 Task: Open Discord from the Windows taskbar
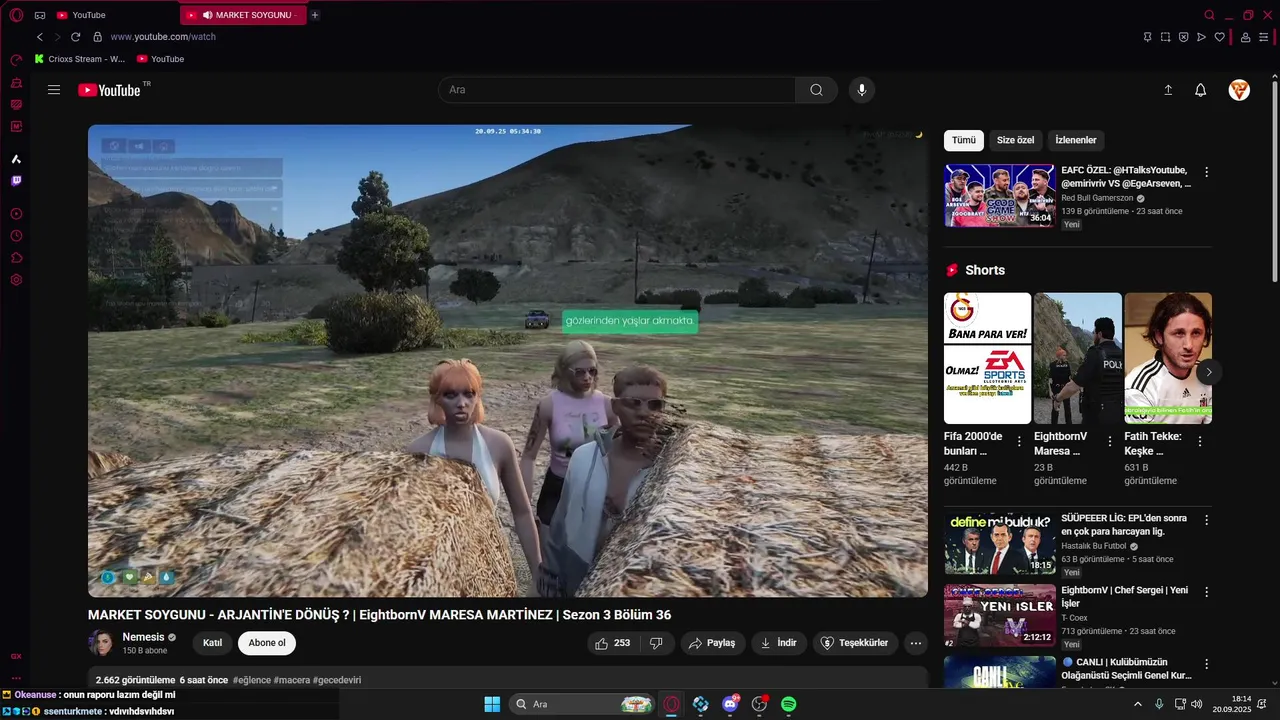[x=730, y=704]
